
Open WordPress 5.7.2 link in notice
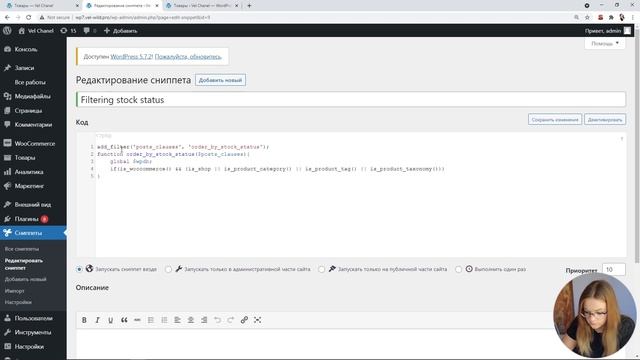click(131, 57)
